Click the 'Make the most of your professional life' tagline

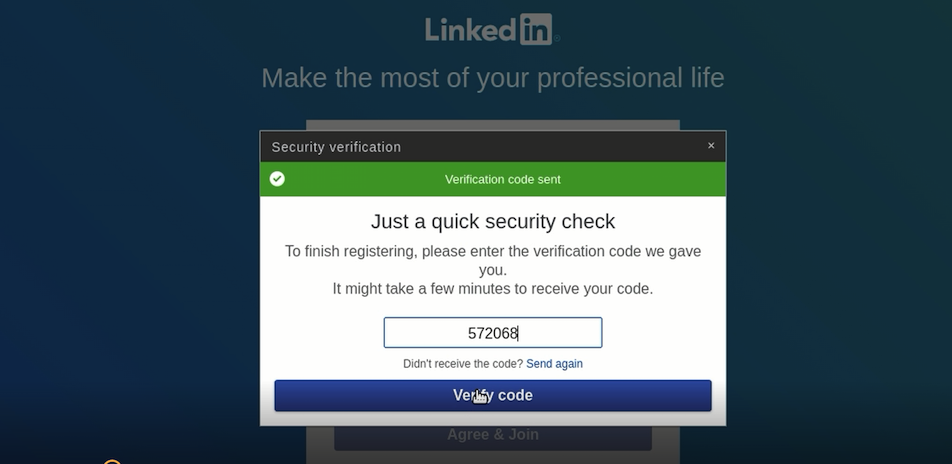tap(492, 78)
